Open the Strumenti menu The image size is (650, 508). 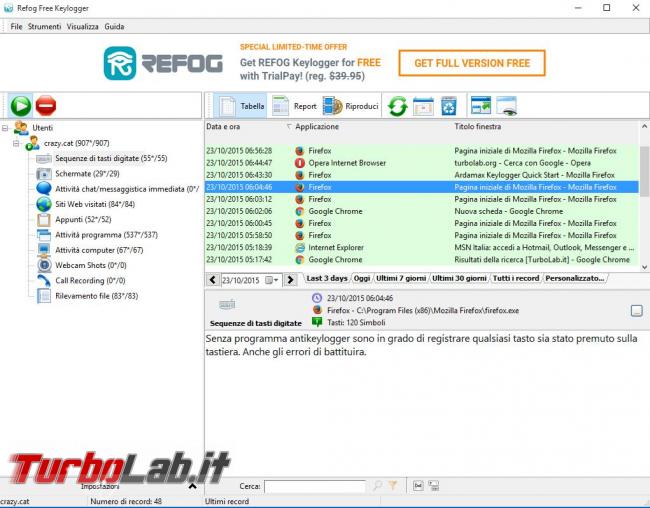click(44, 27)
